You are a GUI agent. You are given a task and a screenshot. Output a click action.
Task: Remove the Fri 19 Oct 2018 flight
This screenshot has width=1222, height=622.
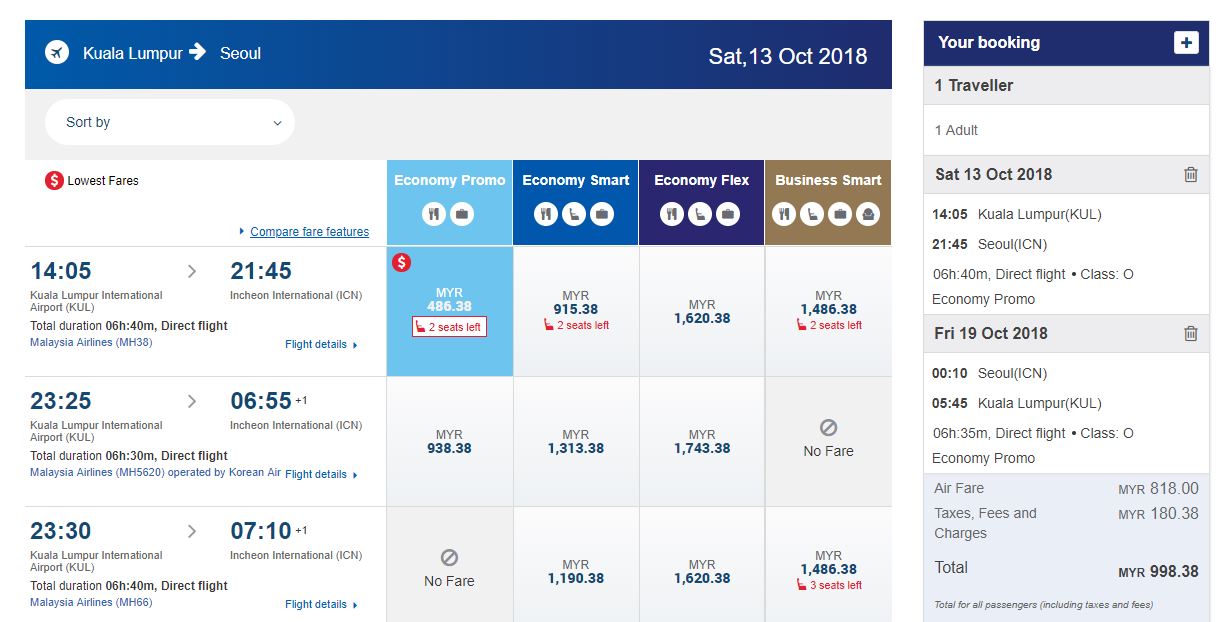[1190, 334]
